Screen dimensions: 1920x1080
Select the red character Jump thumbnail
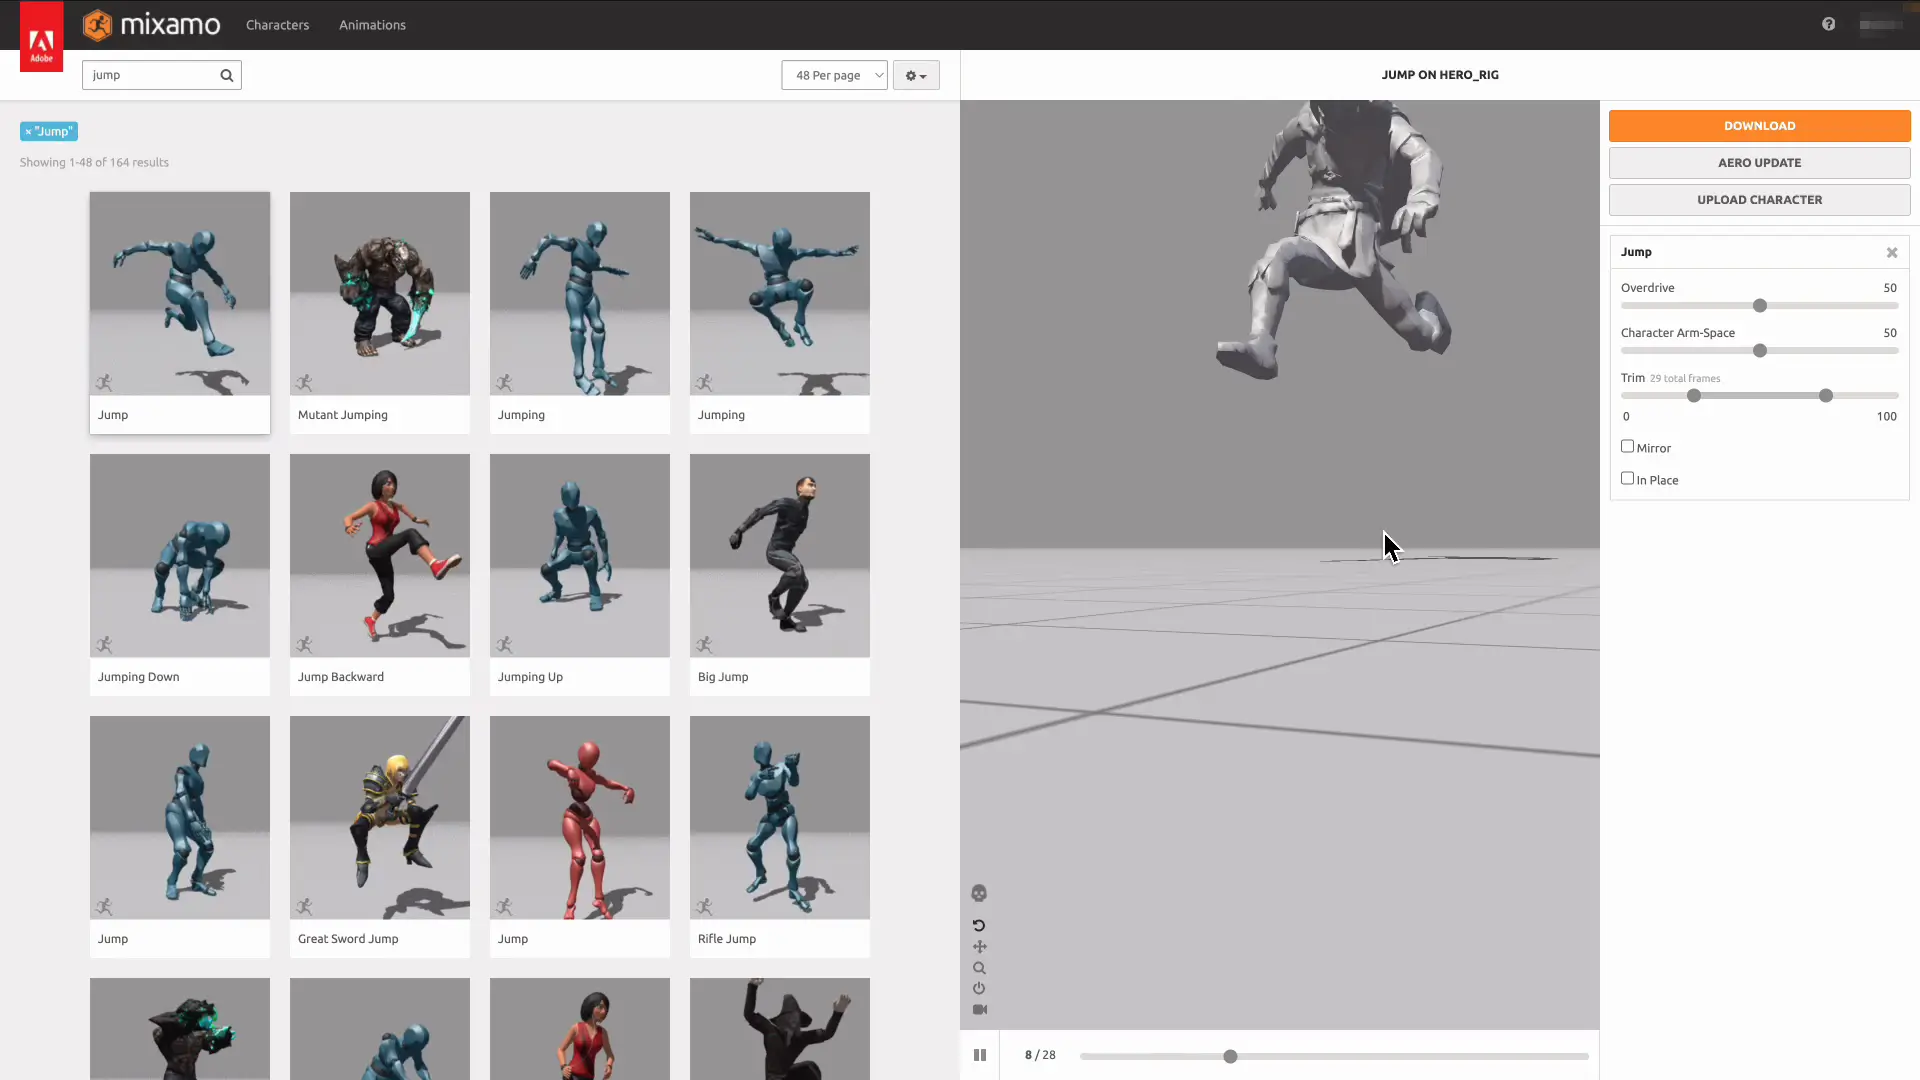point(580,817)
